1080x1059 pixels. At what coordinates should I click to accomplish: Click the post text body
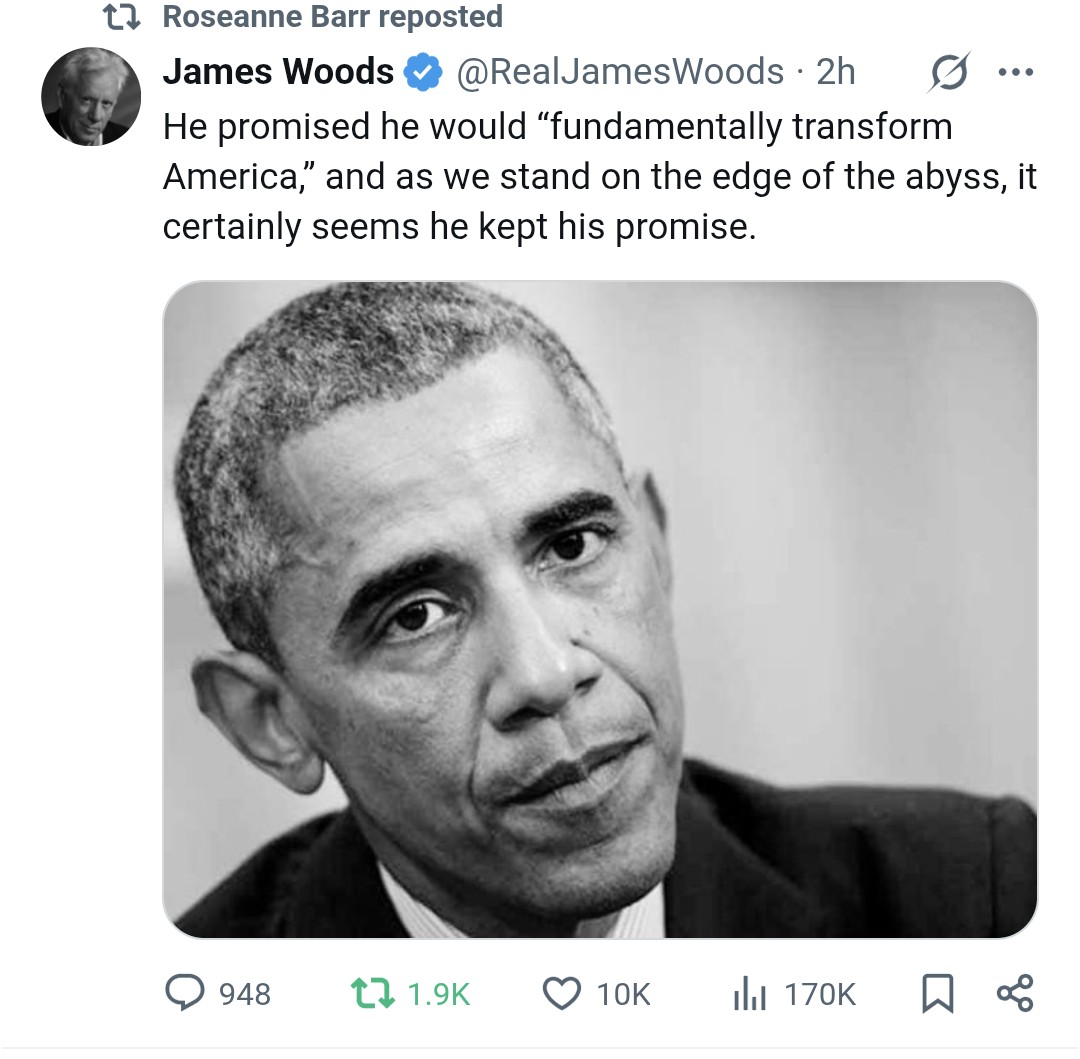click(x=599, y=176)
